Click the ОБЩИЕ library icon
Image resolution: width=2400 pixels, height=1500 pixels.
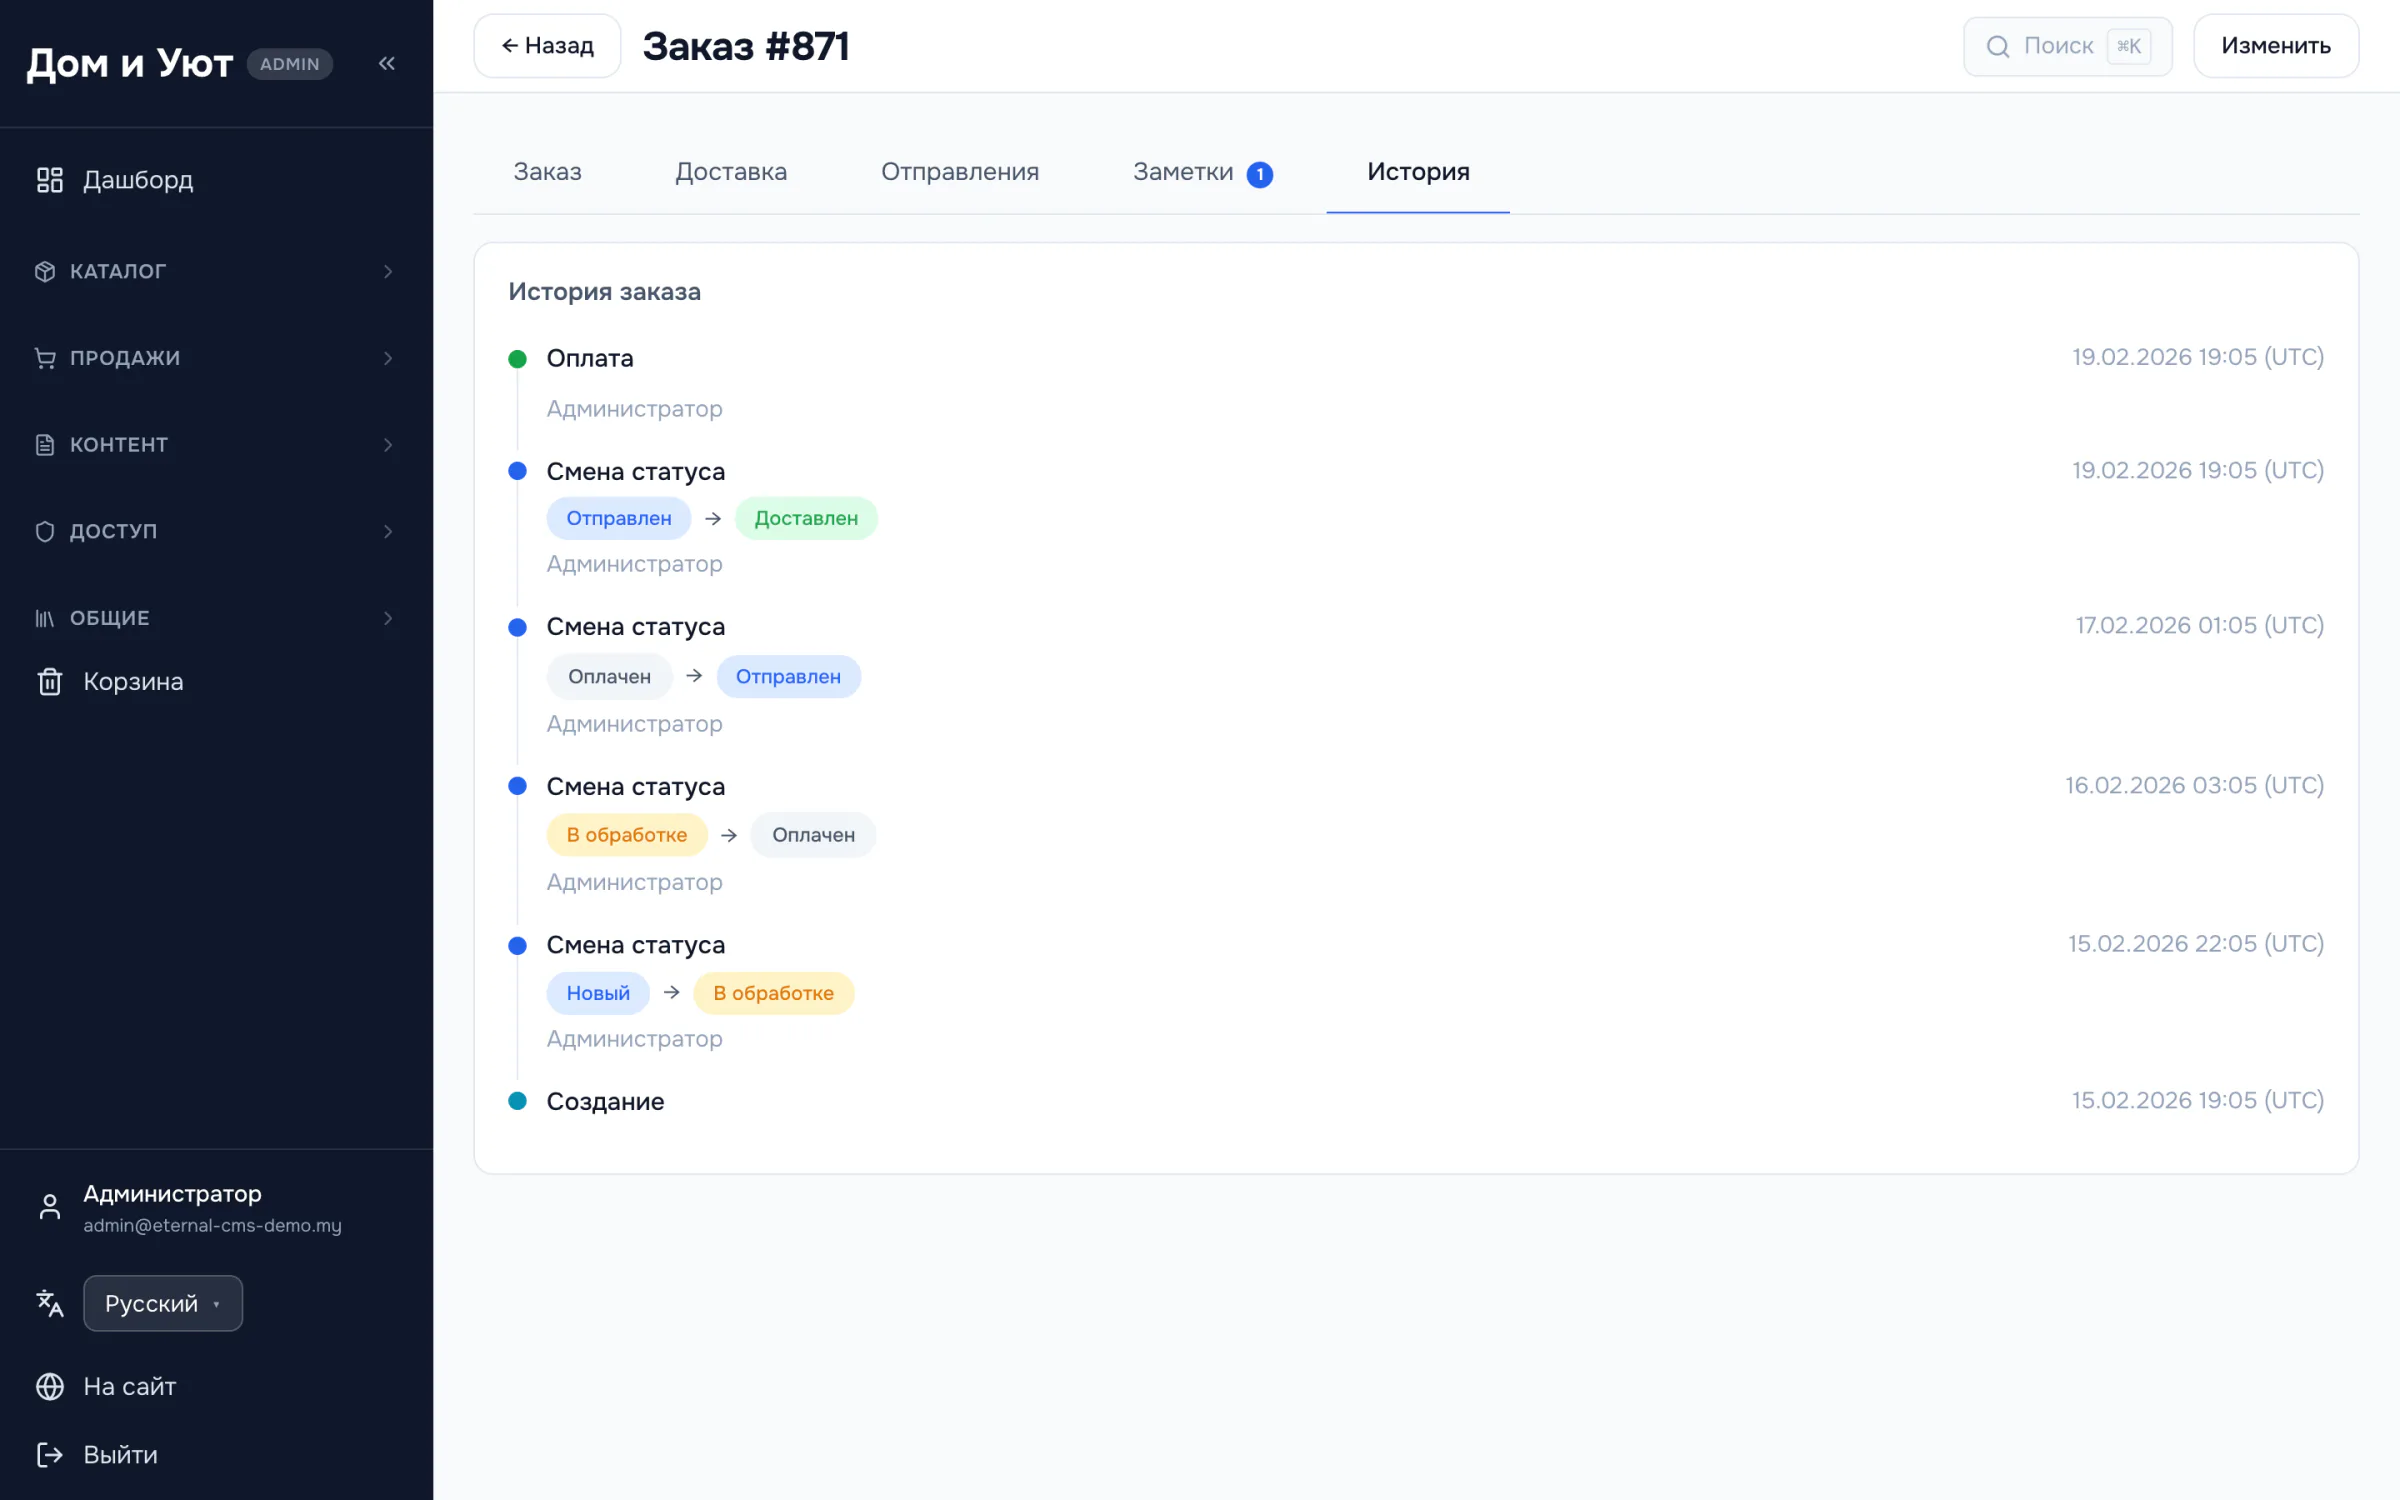click(x=45, y=618)
